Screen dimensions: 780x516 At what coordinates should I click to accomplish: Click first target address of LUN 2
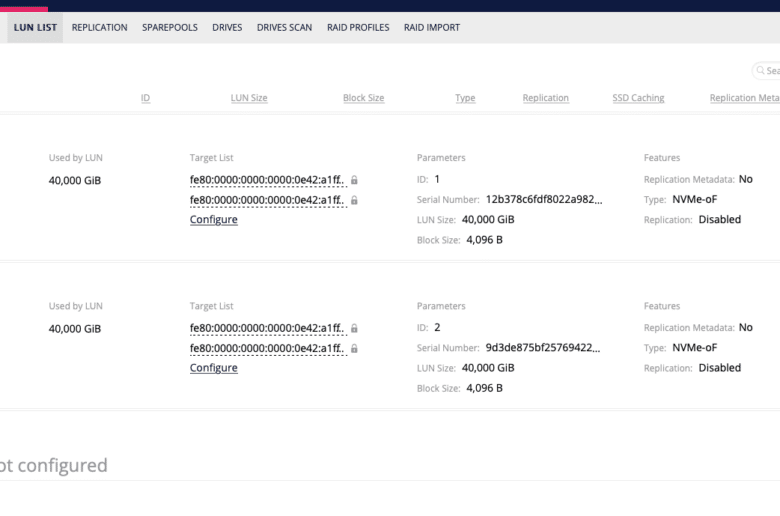267,328
